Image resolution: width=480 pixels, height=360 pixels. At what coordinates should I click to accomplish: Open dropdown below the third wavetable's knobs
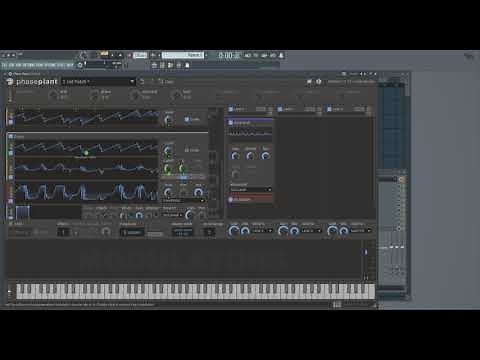click(x=183, y=201)
